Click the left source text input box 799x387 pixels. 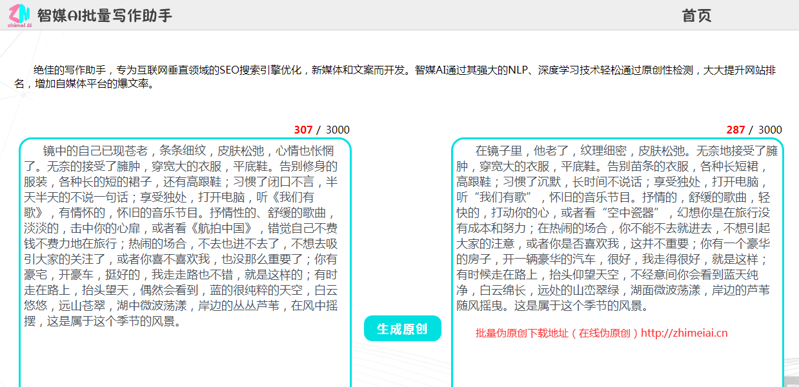(185, 263)
